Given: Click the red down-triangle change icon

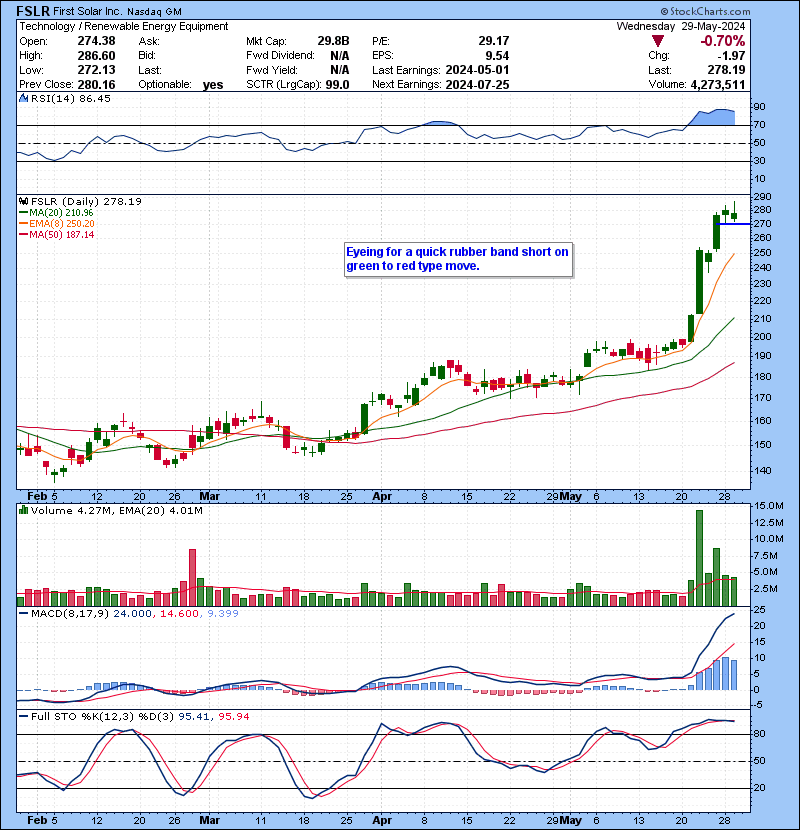Looking at the screenshot, I should pos(658,41).
